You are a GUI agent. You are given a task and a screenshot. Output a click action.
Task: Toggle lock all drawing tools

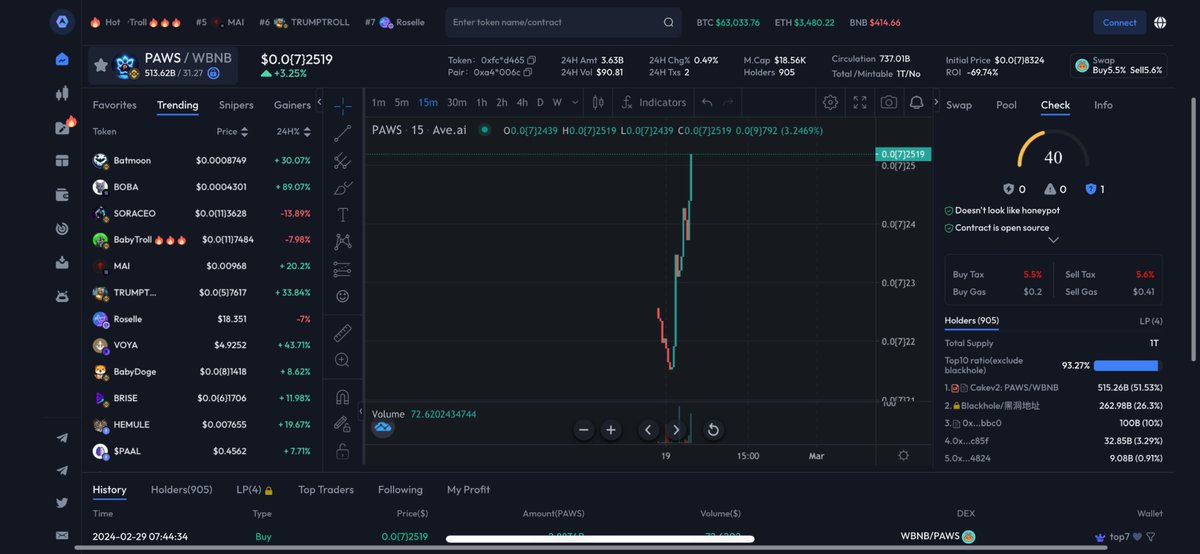click(x=342, y=451)
